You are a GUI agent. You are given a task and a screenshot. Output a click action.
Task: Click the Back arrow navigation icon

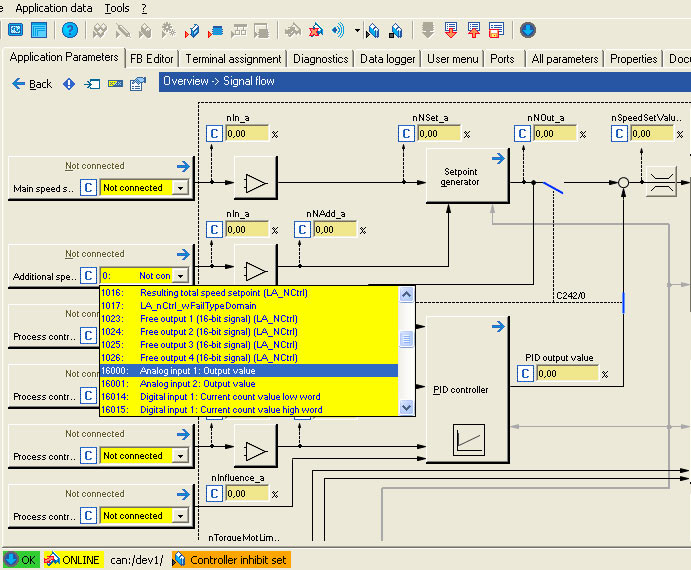[x=19, y=84]
